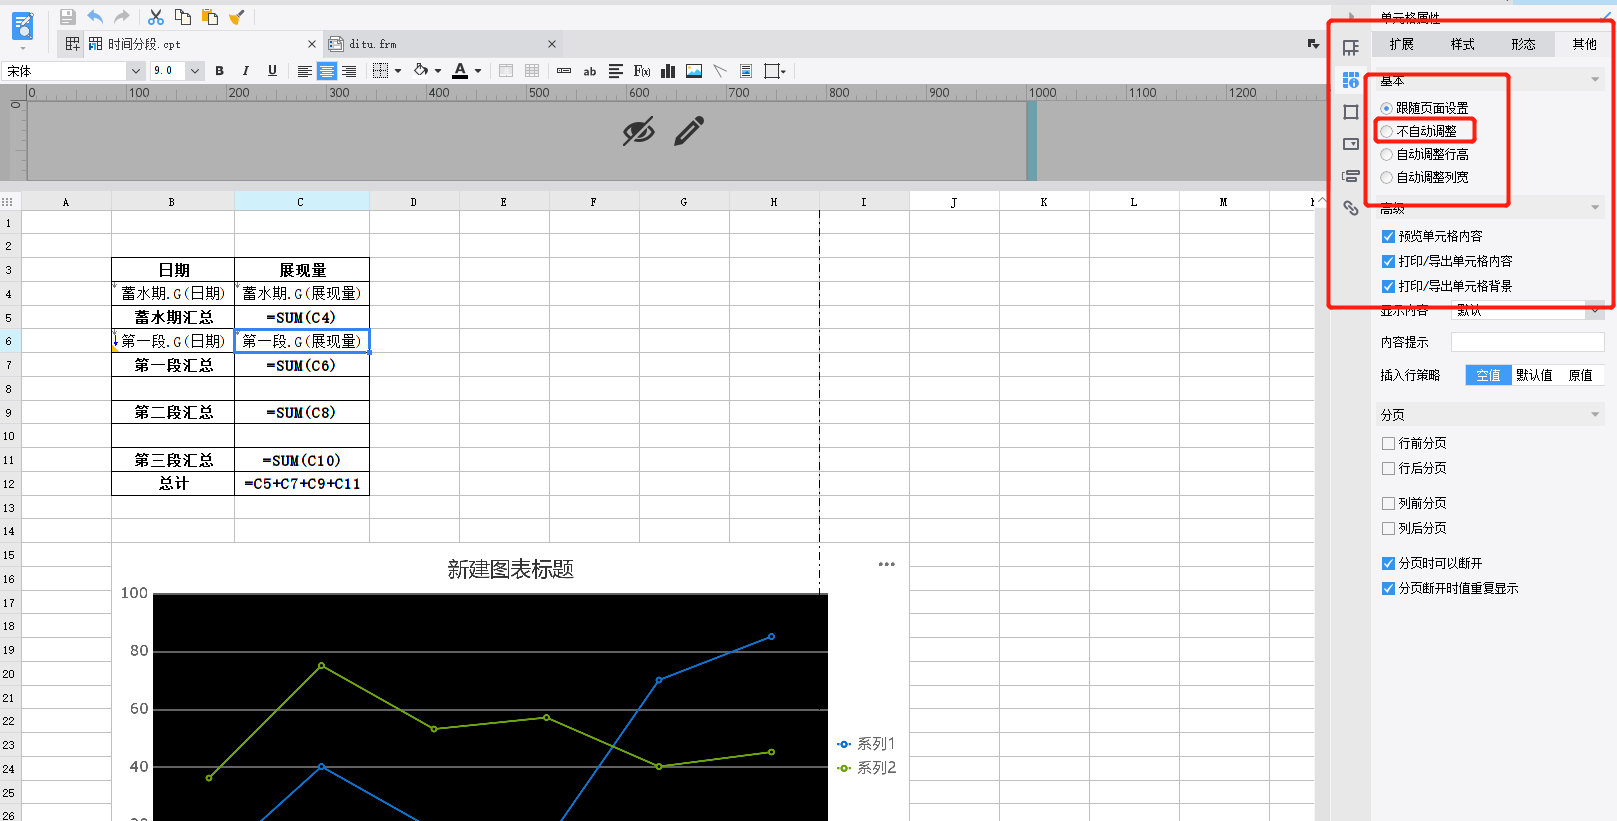Toggle 分页断开时值重复显示 checkbox
The image size is (1617, 821).
[x=1388, y=588]
